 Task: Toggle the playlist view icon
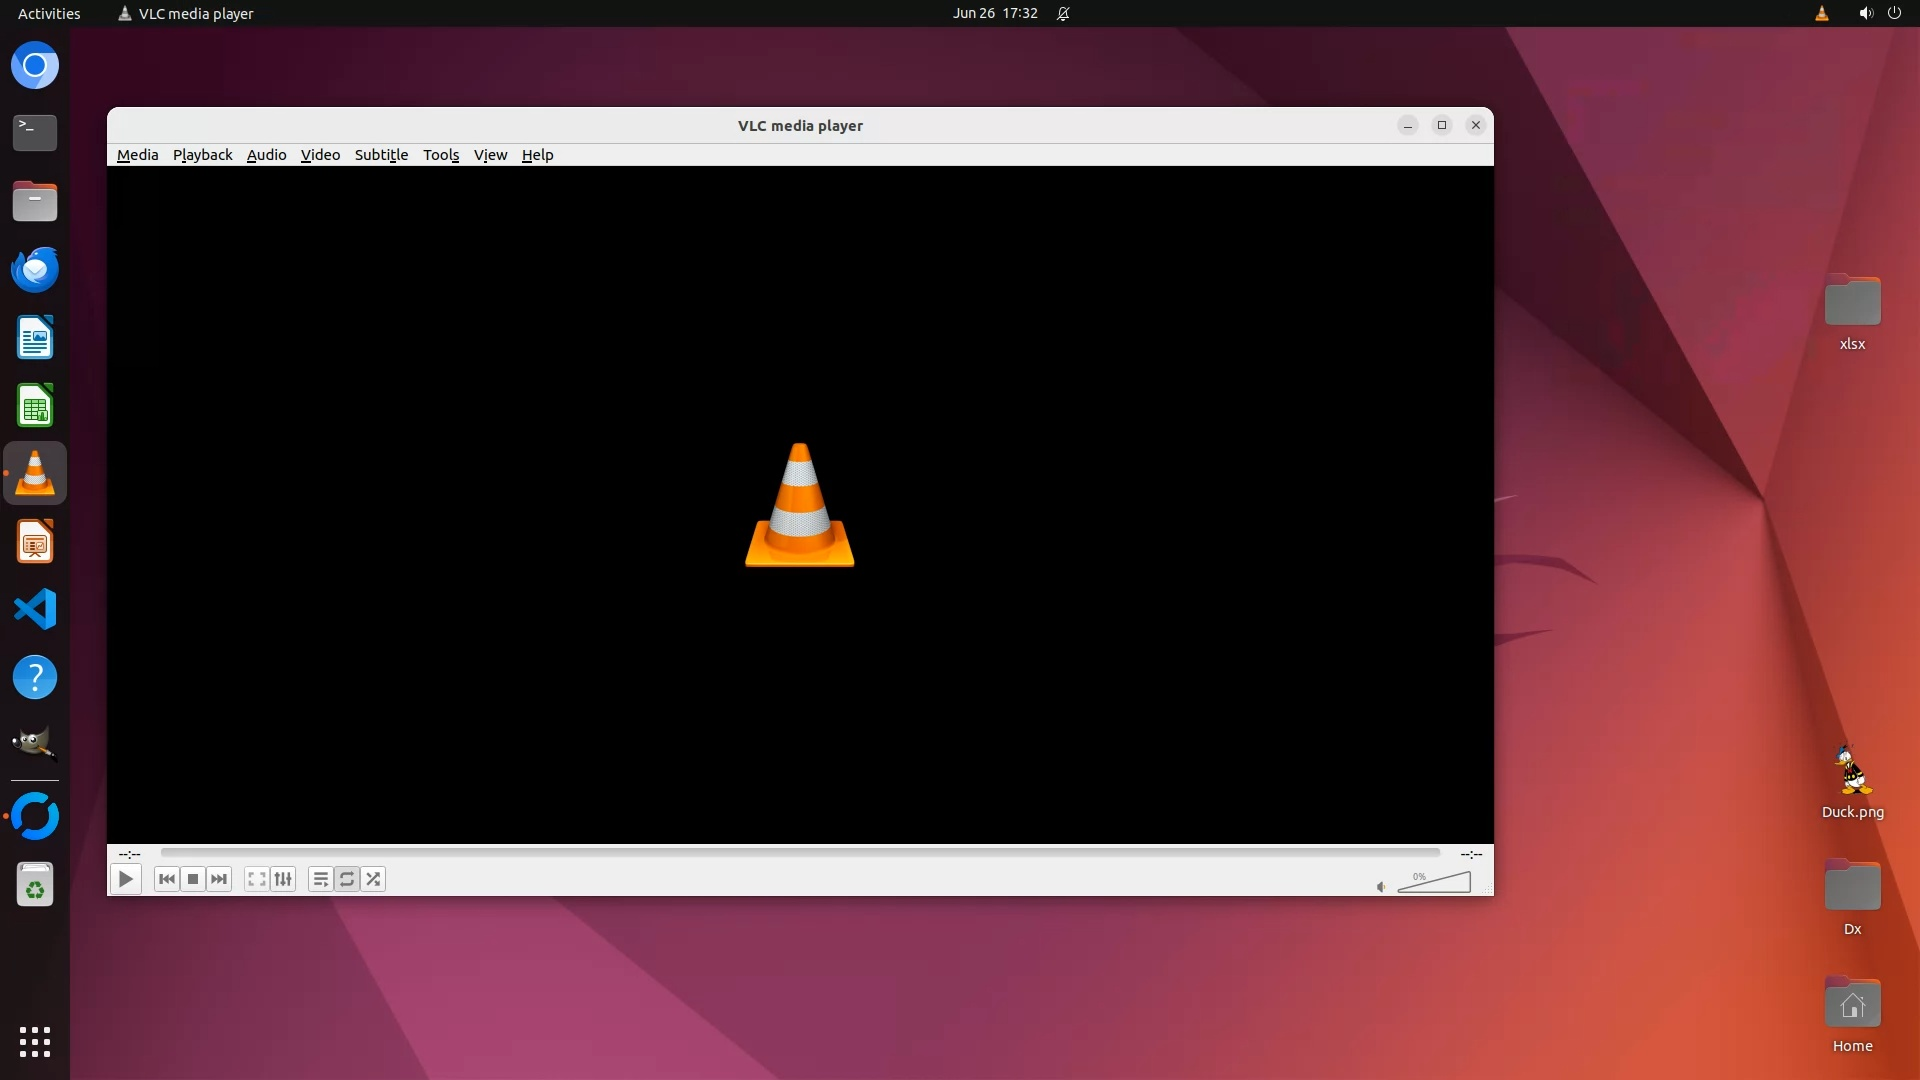tap(320, 879)
